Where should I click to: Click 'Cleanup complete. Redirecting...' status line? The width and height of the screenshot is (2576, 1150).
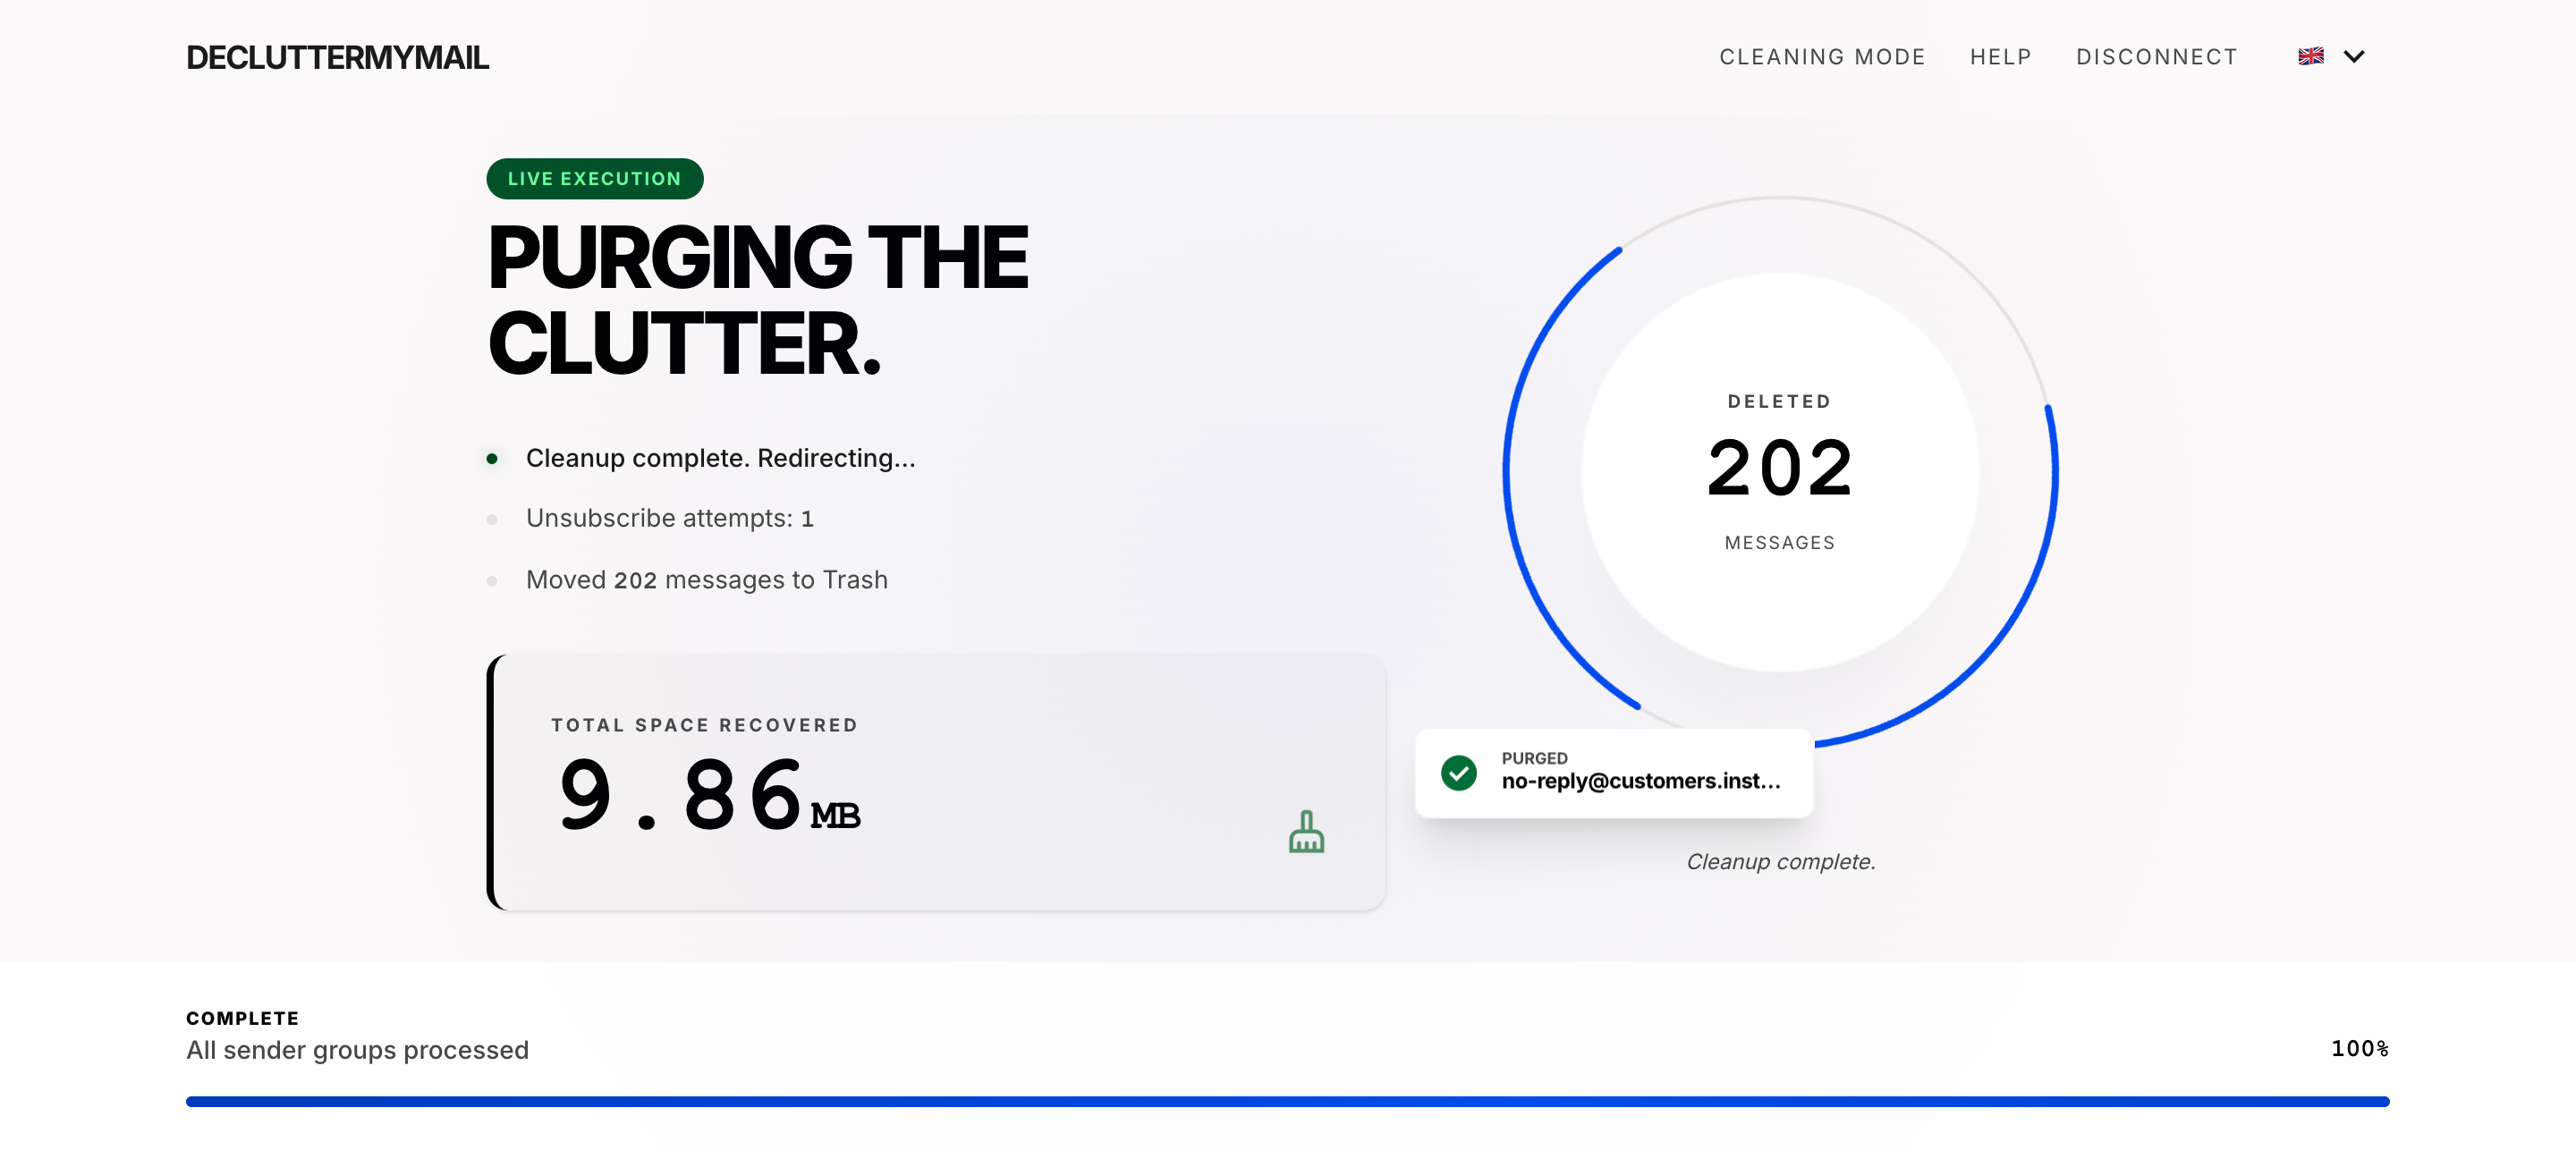tap(720, 458)
